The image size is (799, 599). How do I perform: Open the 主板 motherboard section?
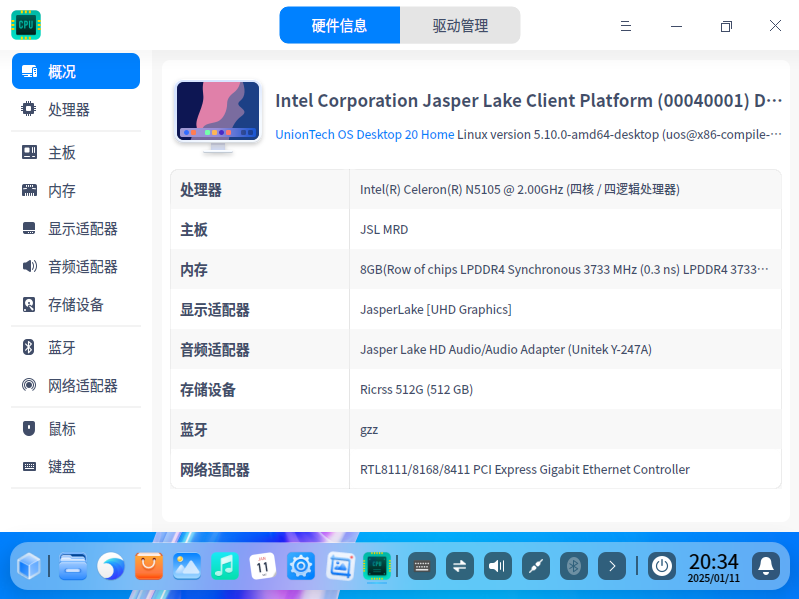tap(76, 152)
